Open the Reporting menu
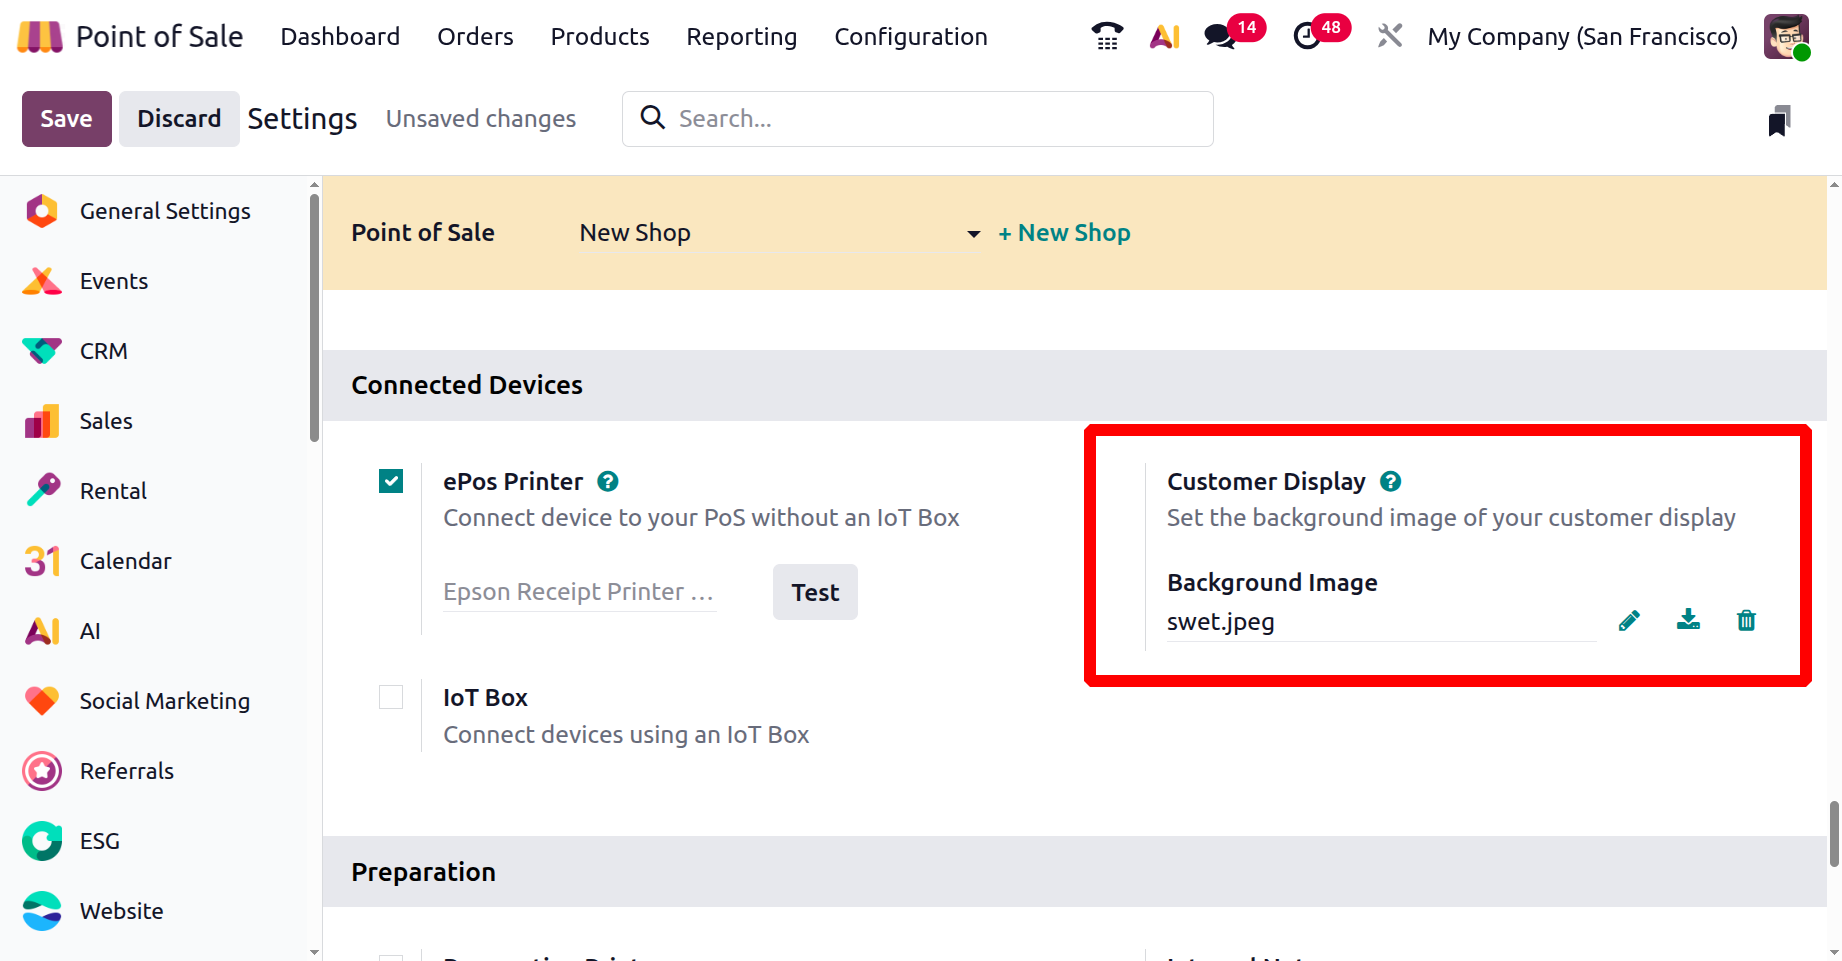Image resolution: width=1842 pixels, height=961 pixels. coord(741,37)
